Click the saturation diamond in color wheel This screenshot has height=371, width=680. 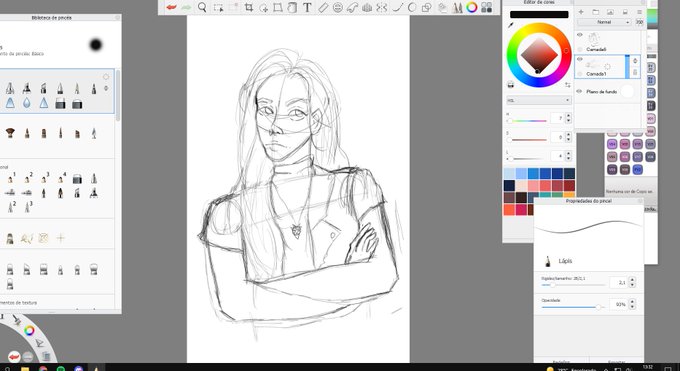pyautogui.click(x=539, y=54)
